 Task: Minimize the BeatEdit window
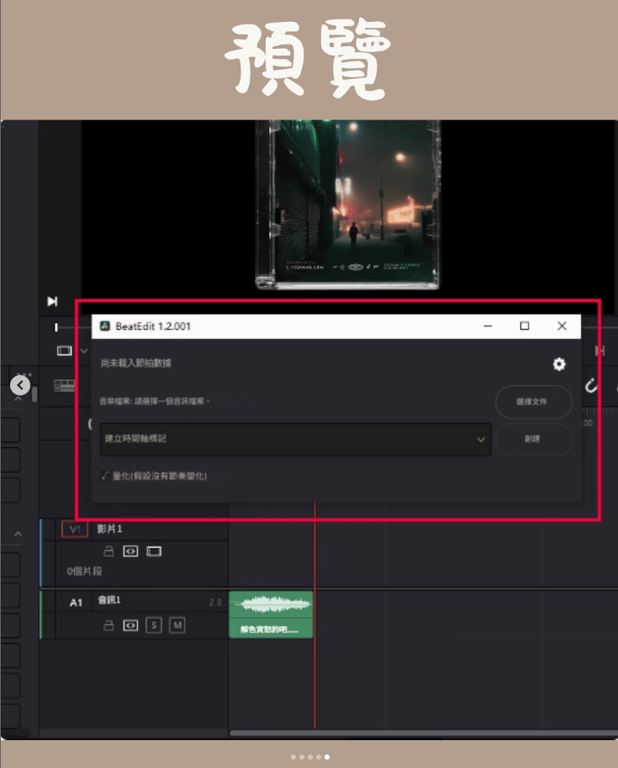(x=488, y=326)
